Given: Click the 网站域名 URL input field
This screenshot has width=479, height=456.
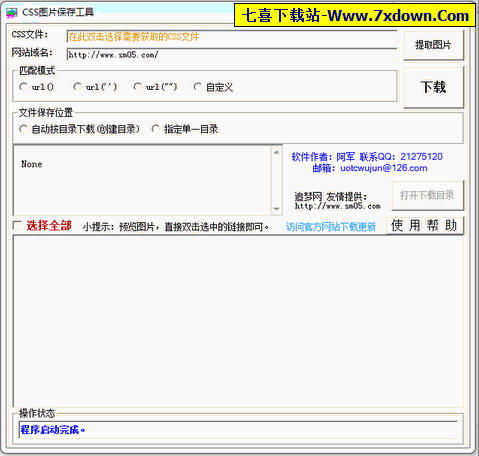Looking at the screenshot, I should point(232,55).
